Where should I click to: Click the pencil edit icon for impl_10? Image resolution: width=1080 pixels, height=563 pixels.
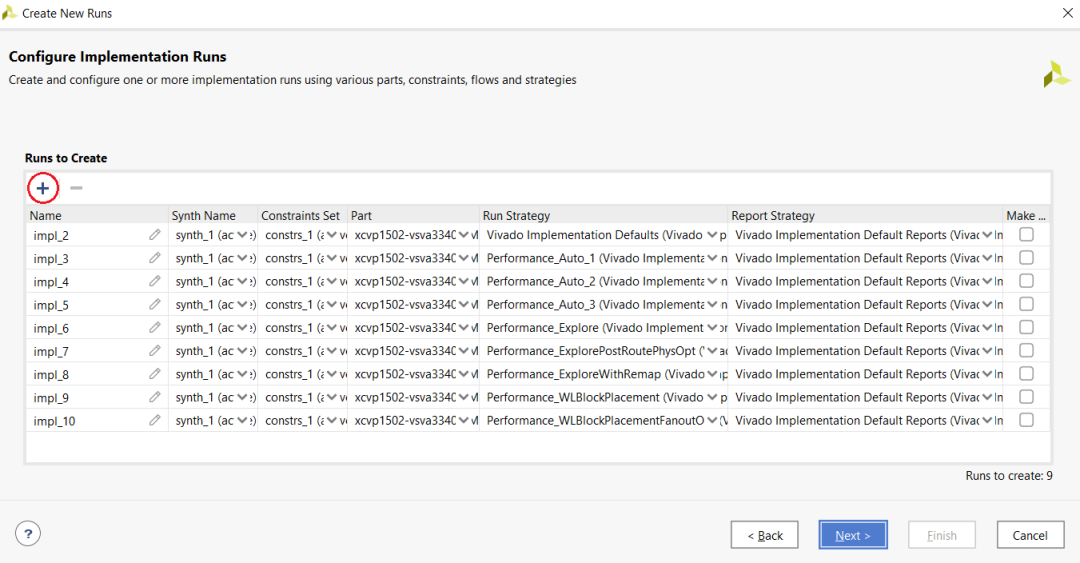point(154,421)
